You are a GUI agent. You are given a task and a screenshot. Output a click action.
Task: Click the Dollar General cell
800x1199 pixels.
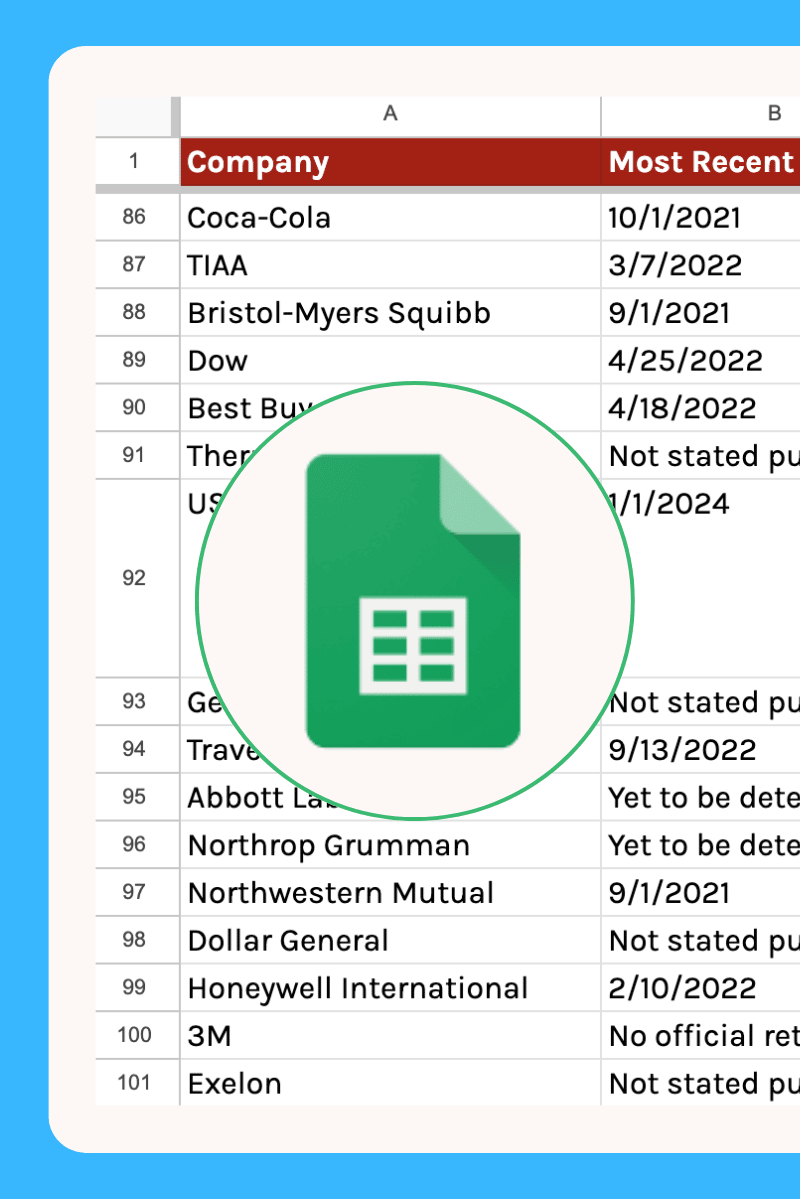[390, 940]
